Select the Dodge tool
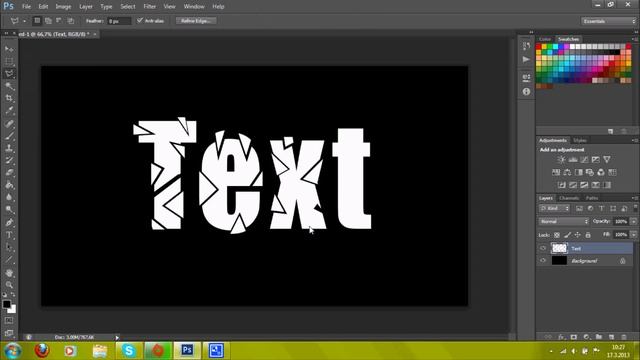The width and height of the screenshot is (640, 360). pos(9,210)
